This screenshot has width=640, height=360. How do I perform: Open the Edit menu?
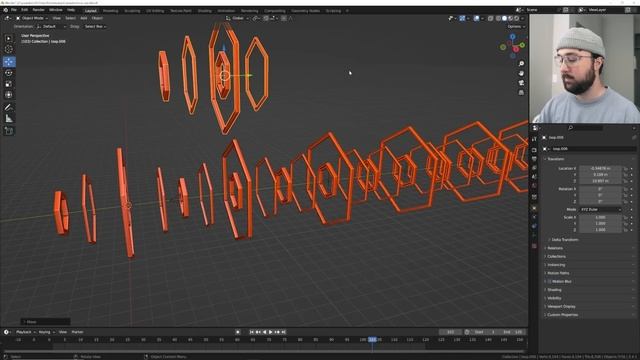[x=24, y=10]
